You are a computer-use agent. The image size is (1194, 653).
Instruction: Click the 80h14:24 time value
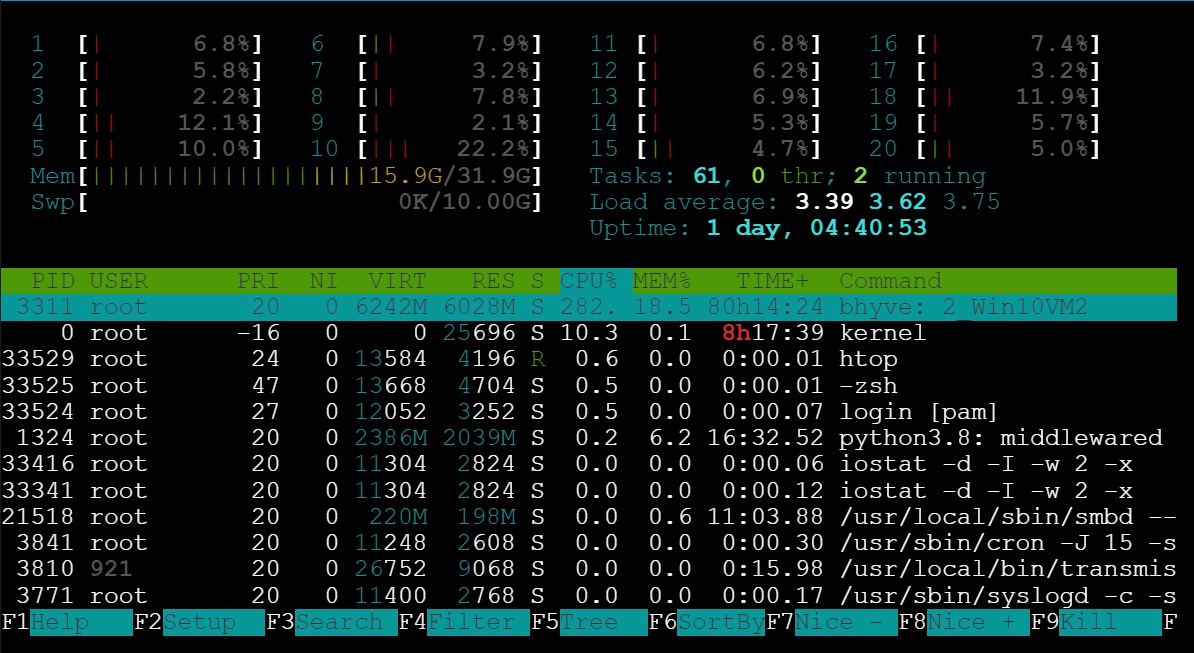(765, 307)
